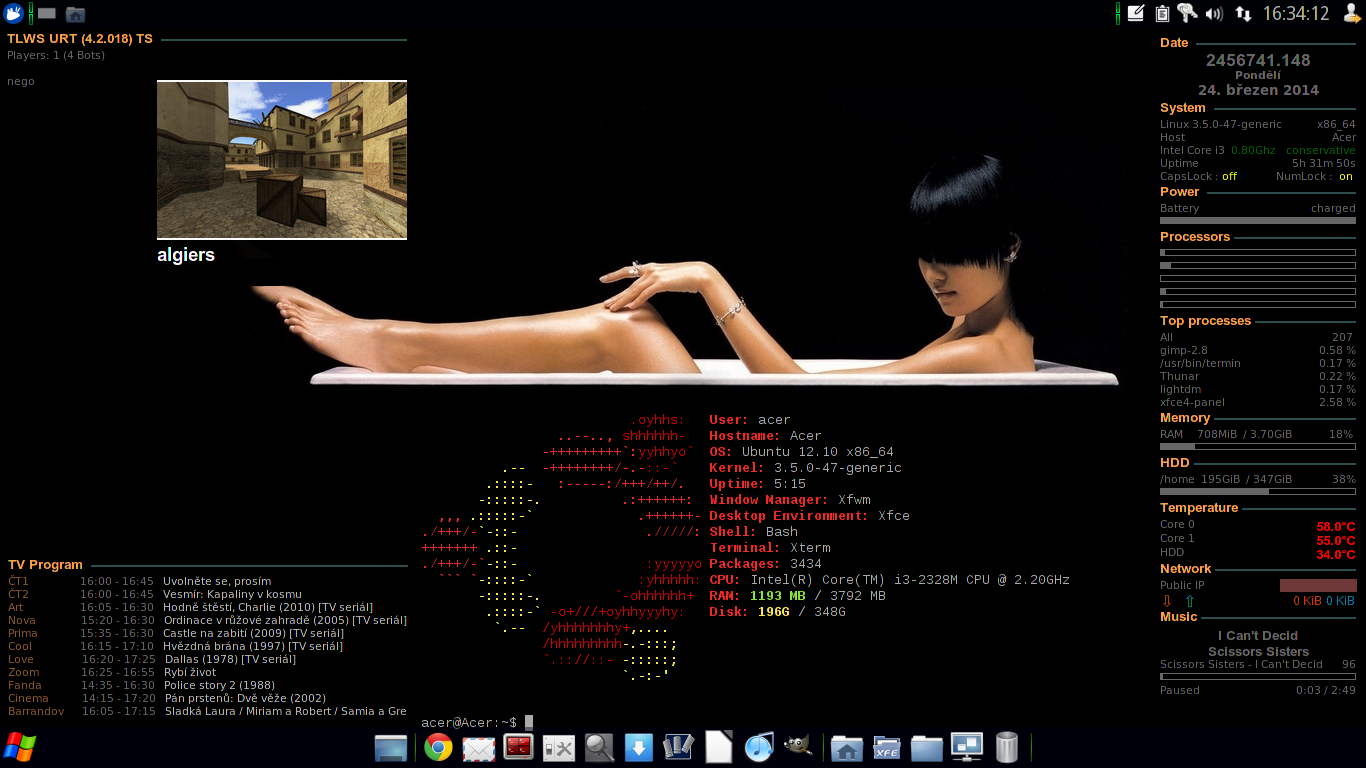Click the /home HDD usage bar
This screenshot has height=768, width=1366.
(1258, 492)
